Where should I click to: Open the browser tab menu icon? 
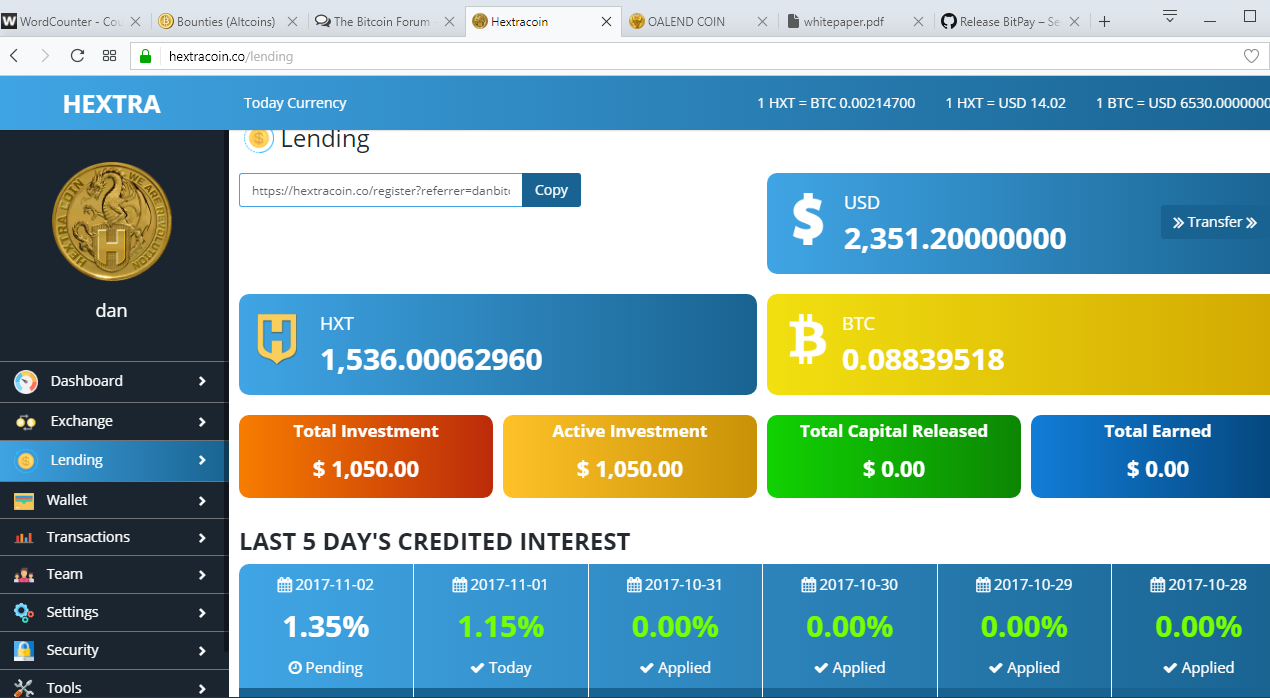[1170, 15]
